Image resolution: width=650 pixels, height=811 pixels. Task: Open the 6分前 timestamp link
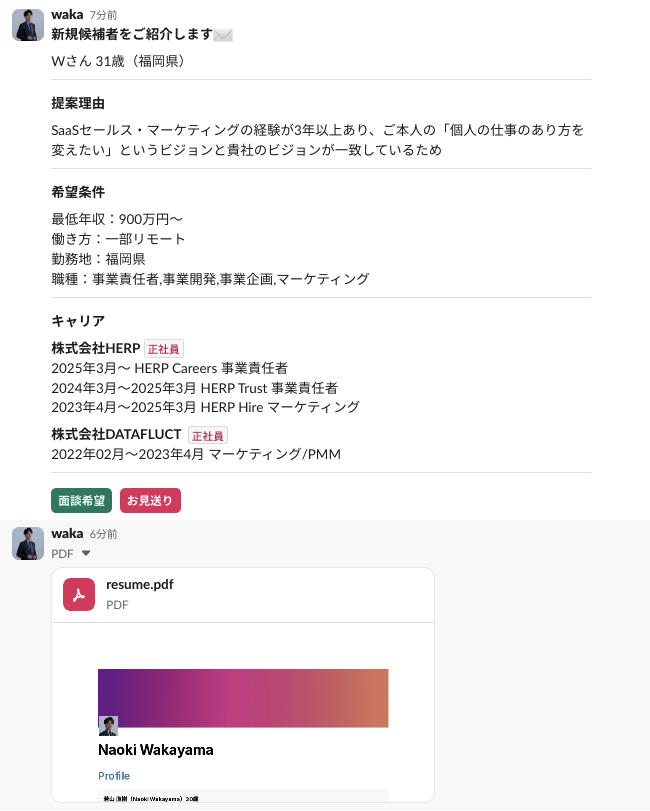103,534
